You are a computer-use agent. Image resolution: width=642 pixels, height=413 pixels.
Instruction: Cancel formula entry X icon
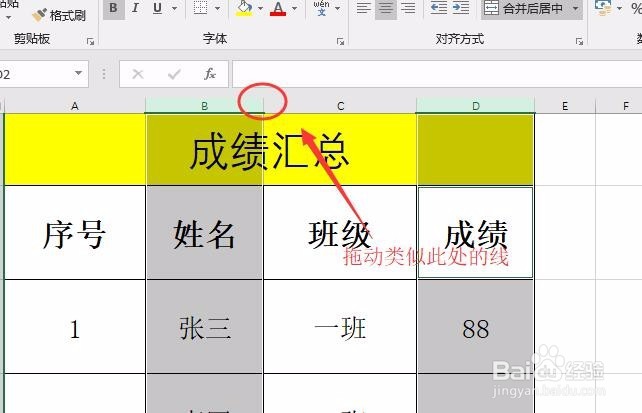coord(138,74)
